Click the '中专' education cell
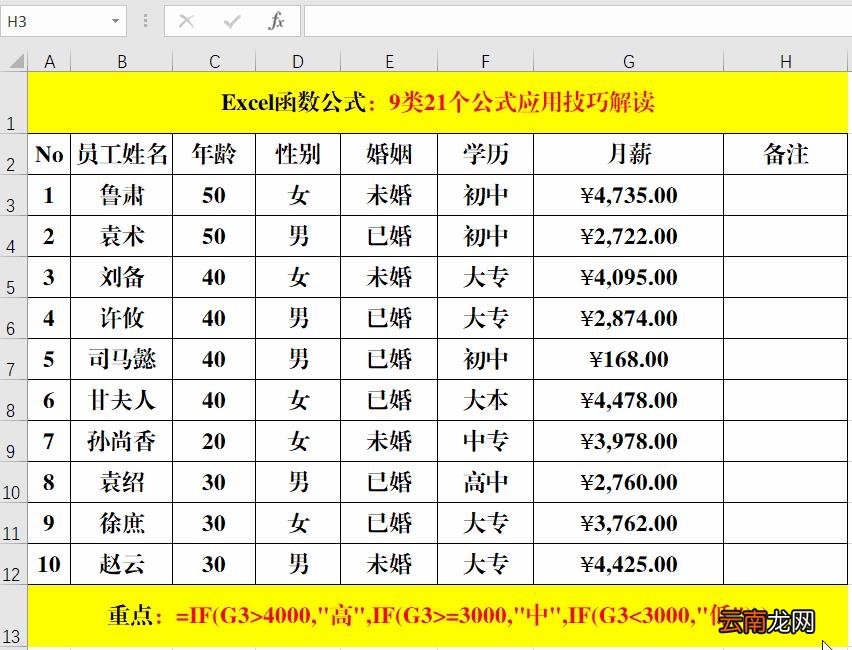852x650 pixels. (x=485, y=441)
